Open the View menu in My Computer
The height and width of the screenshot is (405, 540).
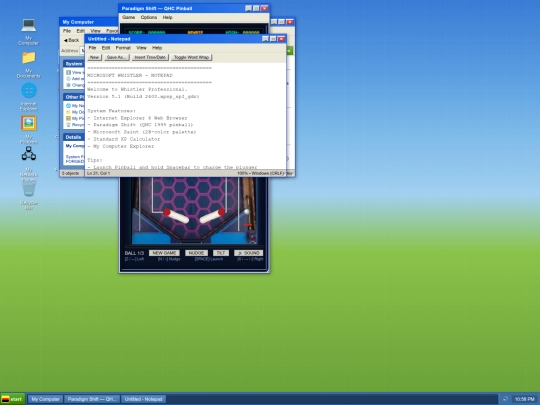pyautogui.click(x=95, y=31)
